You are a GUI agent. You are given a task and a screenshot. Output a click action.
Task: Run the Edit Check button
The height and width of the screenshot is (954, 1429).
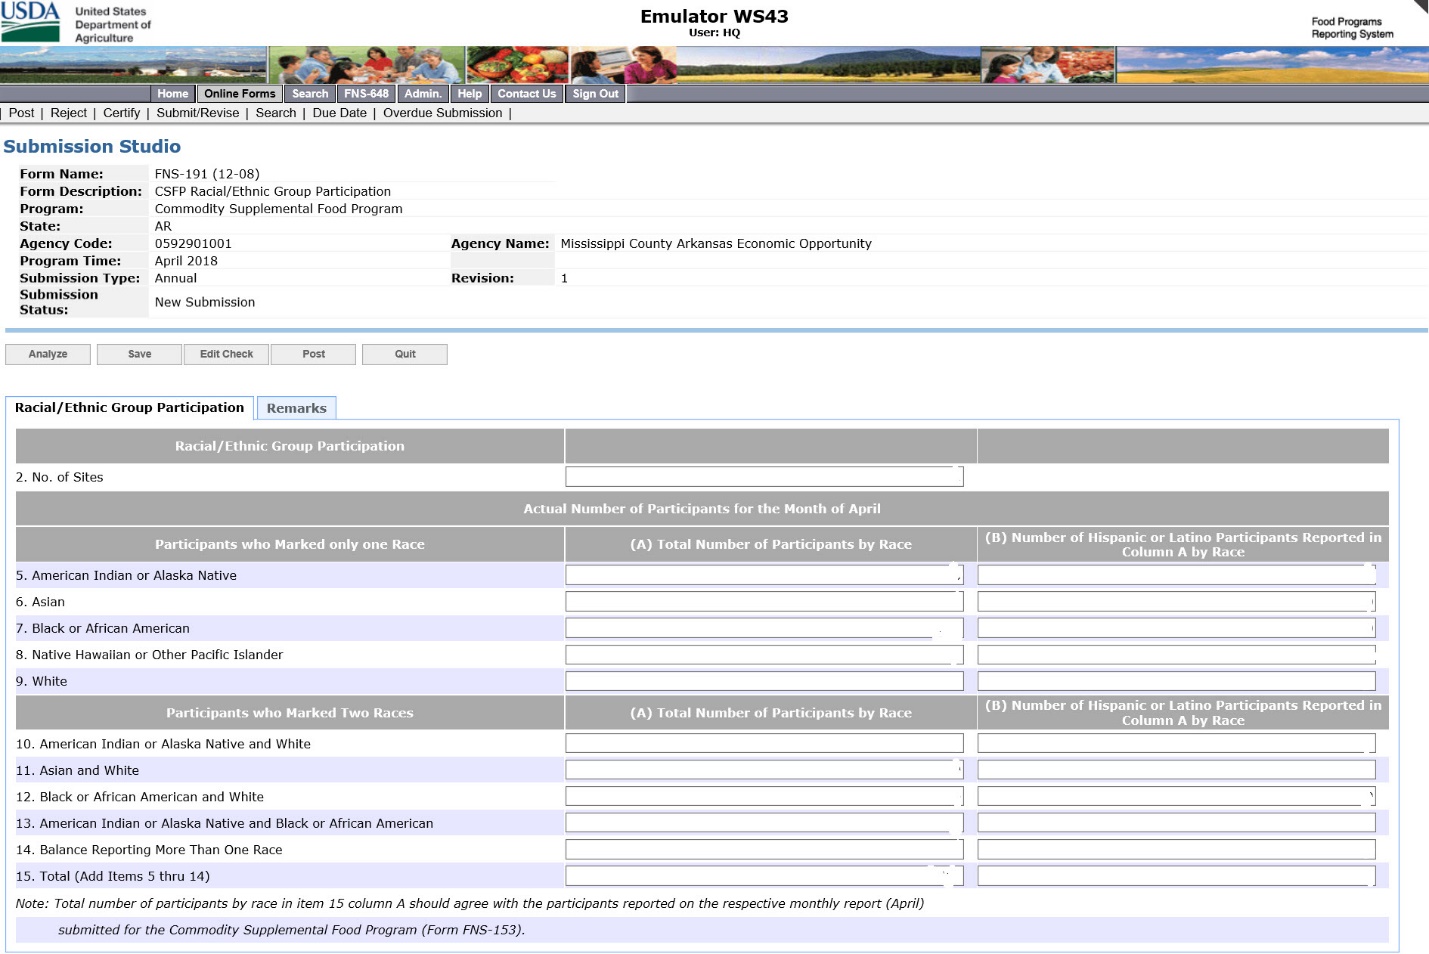[x=227, y=354]
